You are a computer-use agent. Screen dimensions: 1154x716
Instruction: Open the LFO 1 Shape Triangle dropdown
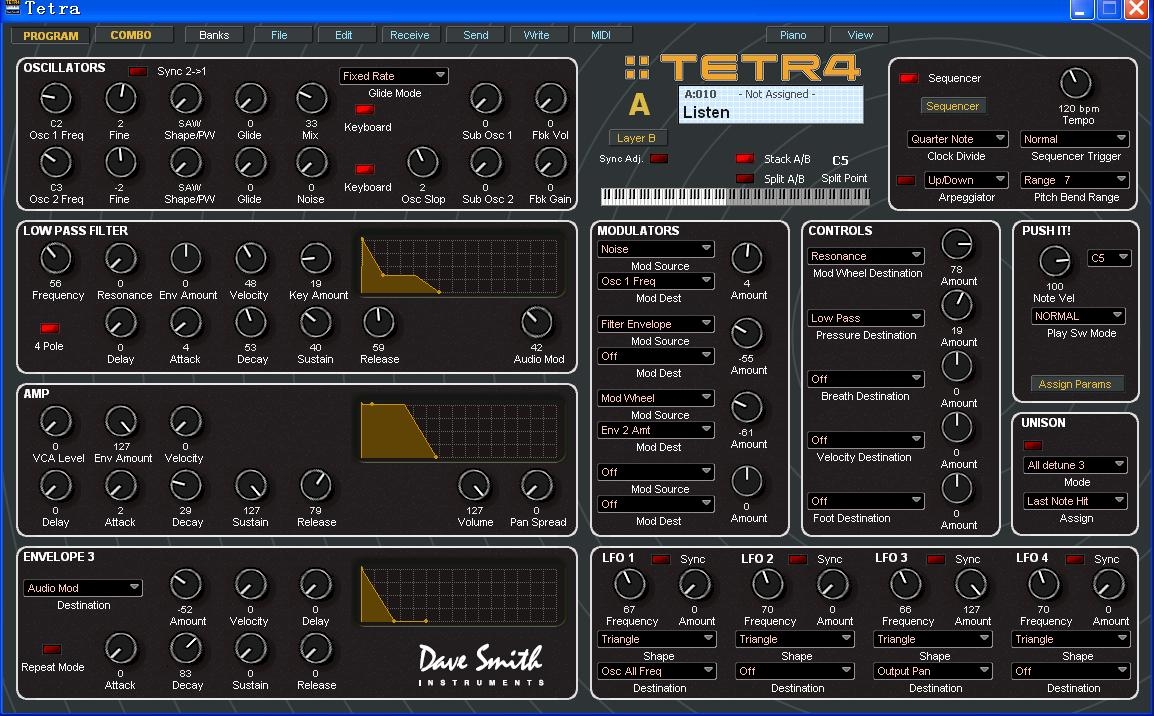657,639
